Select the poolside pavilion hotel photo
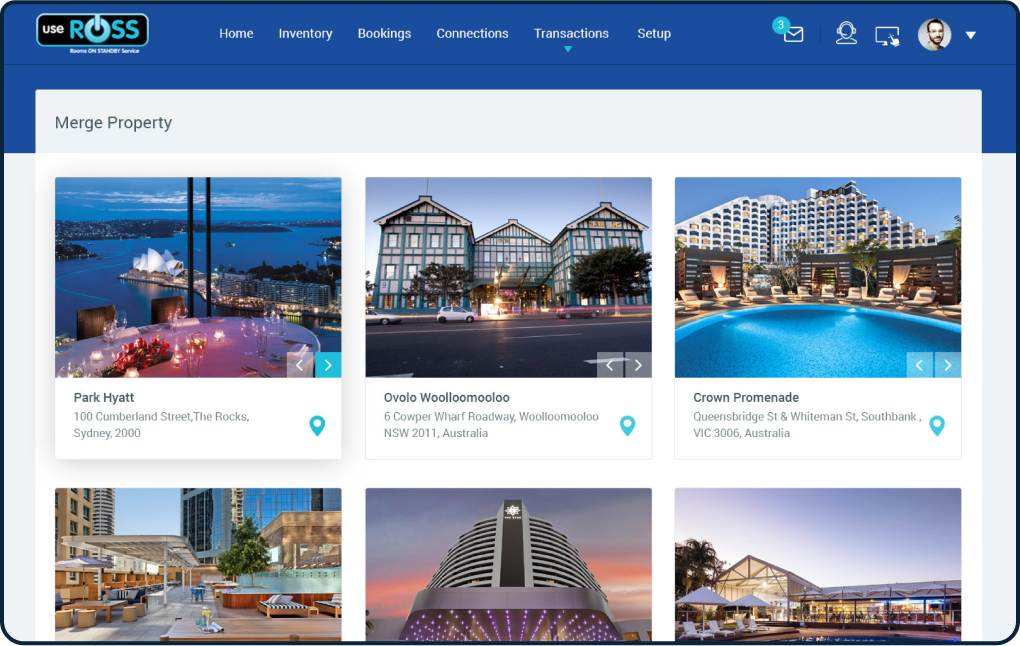 (818, 565)
